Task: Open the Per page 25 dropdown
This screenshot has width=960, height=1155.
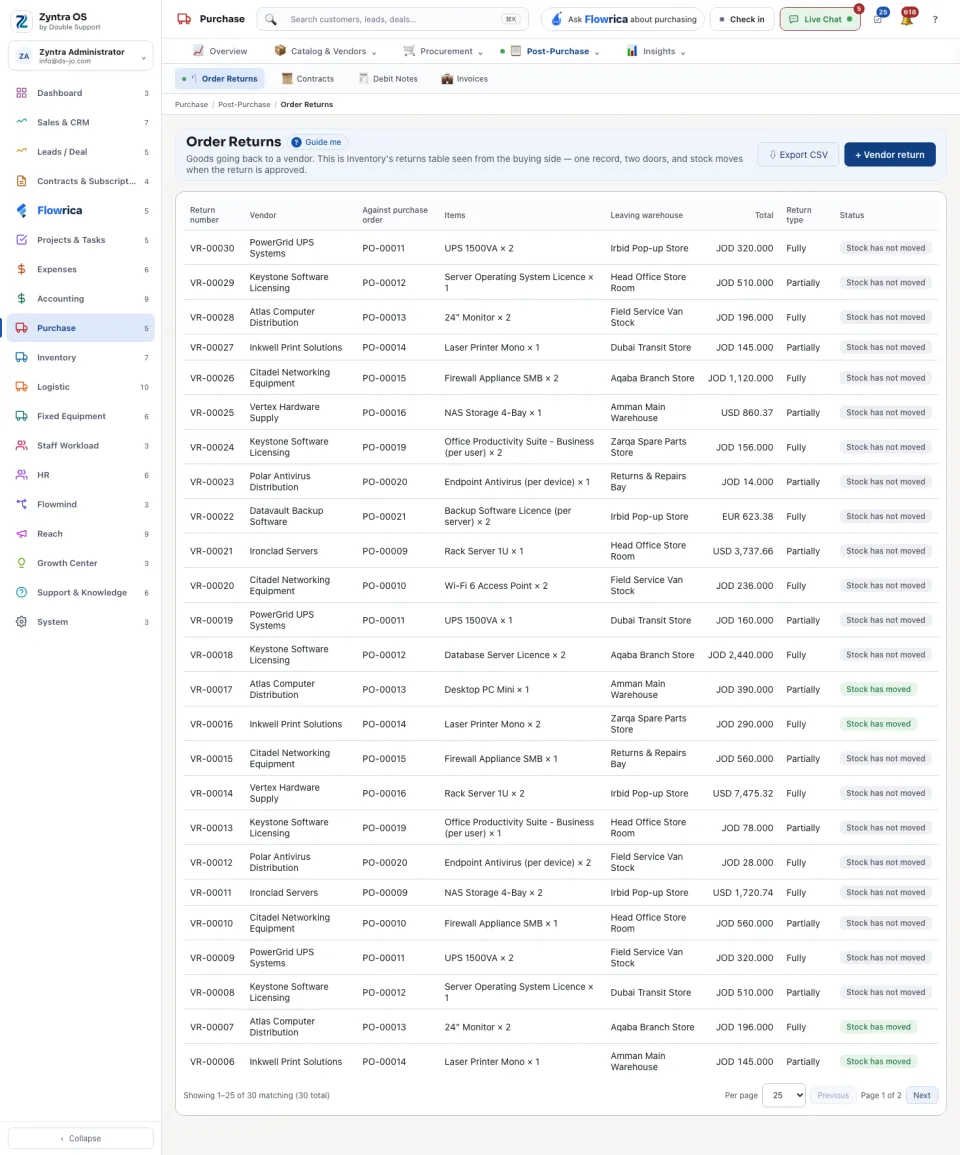Action: 783,1095
